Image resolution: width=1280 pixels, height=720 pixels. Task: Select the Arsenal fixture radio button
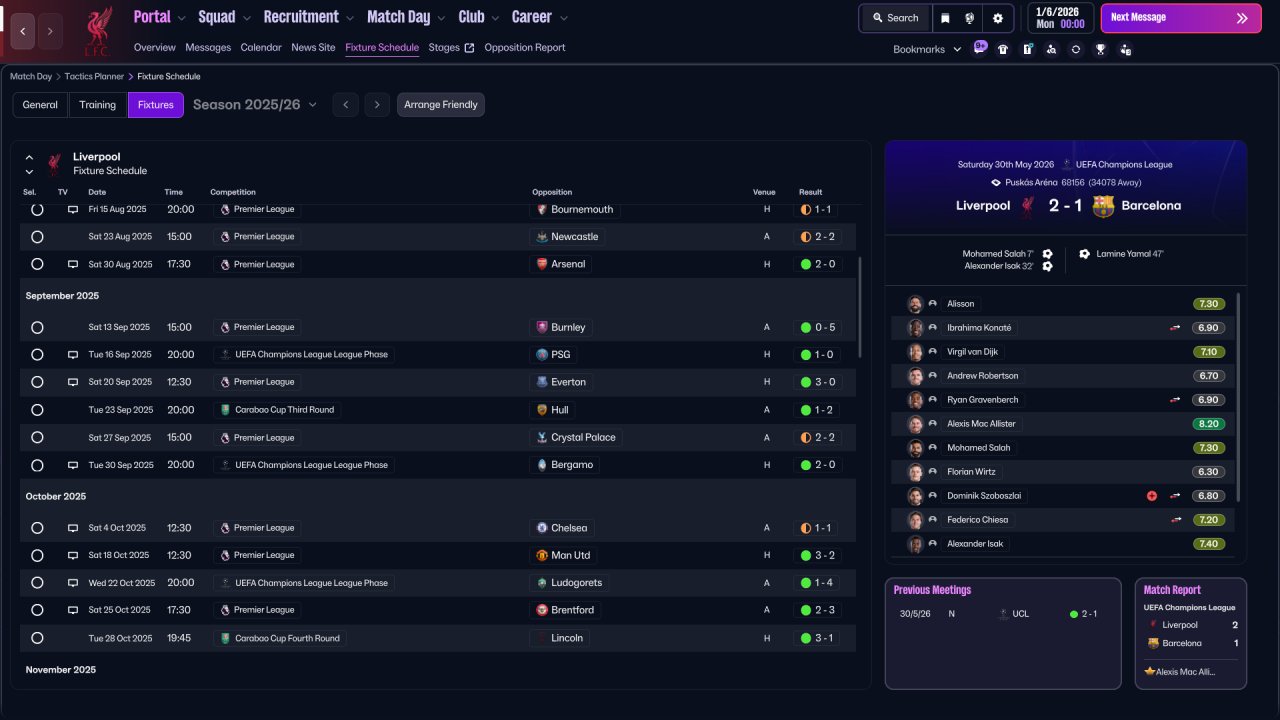[37, 265]
